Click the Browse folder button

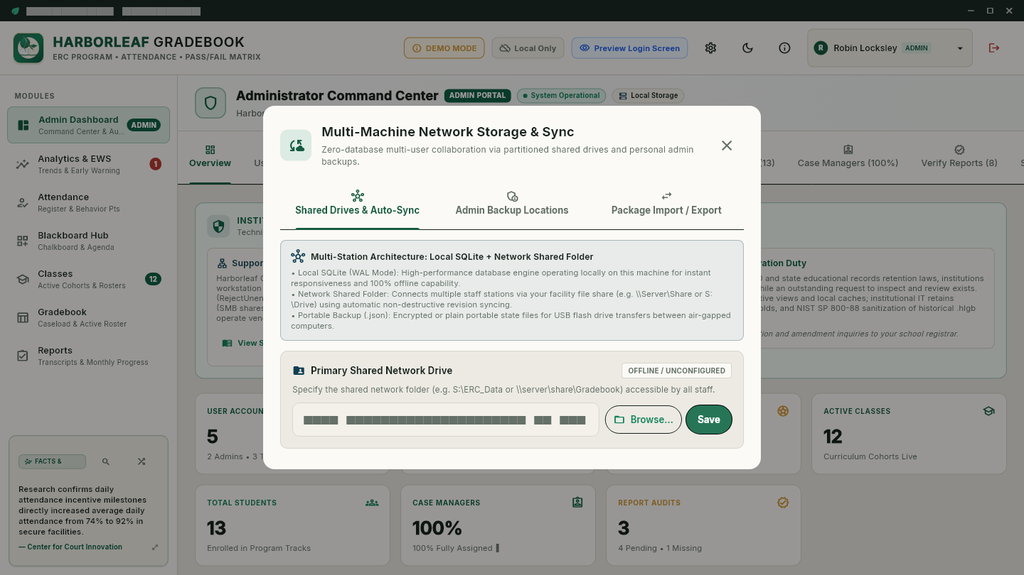pos(643,419)
